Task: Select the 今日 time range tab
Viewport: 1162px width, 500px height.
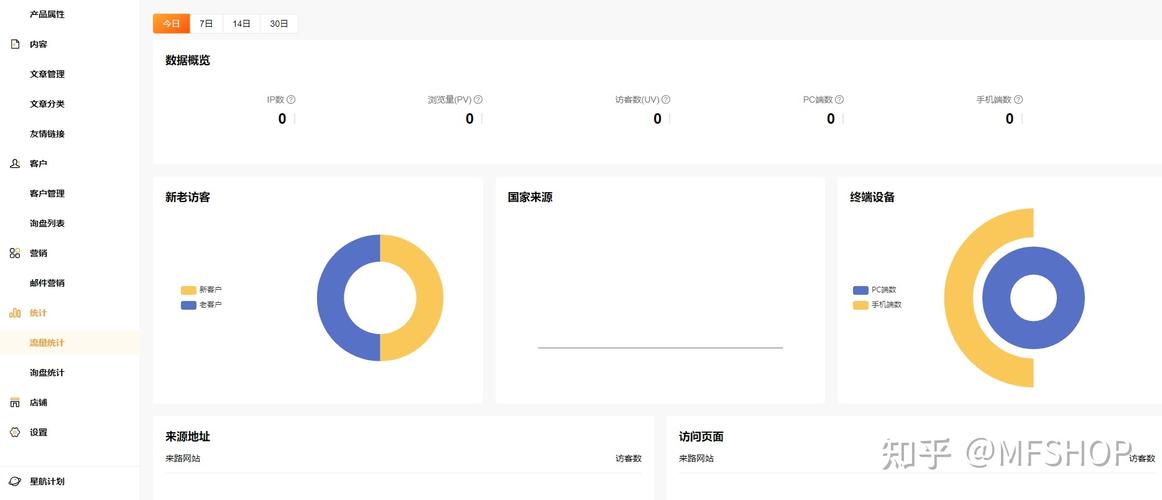Action: tap(171, 24)
